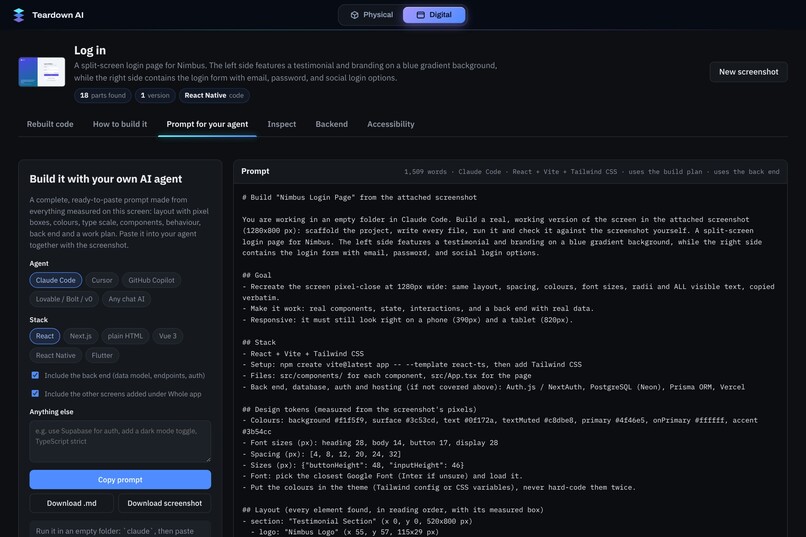Viewport: 806px width, 537px height.
Task: Open the Log in screenshot thumbnail
Action: pos(42,71)
